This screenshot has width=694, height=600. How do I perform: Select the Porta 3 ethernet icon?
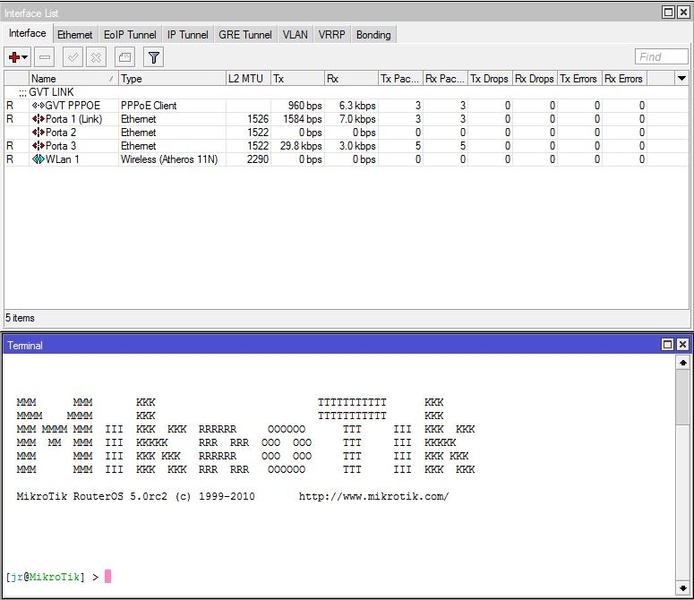38,146
